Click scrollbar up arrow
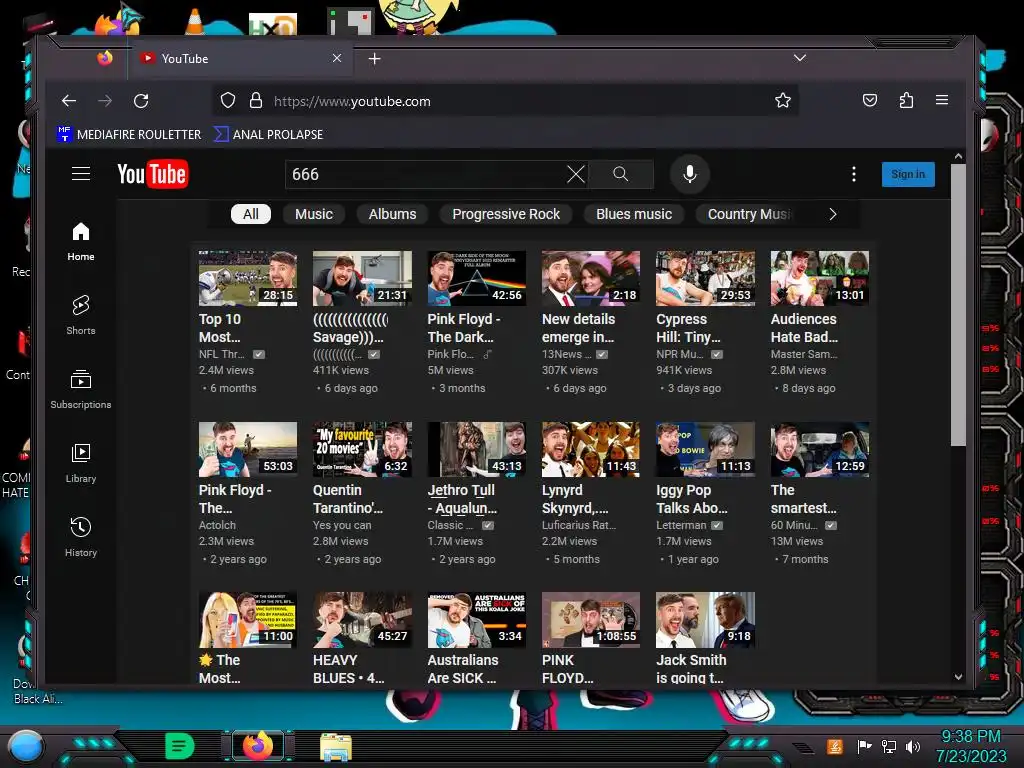The width and height of the screenshot is (1024, 768). pos(958,157)
